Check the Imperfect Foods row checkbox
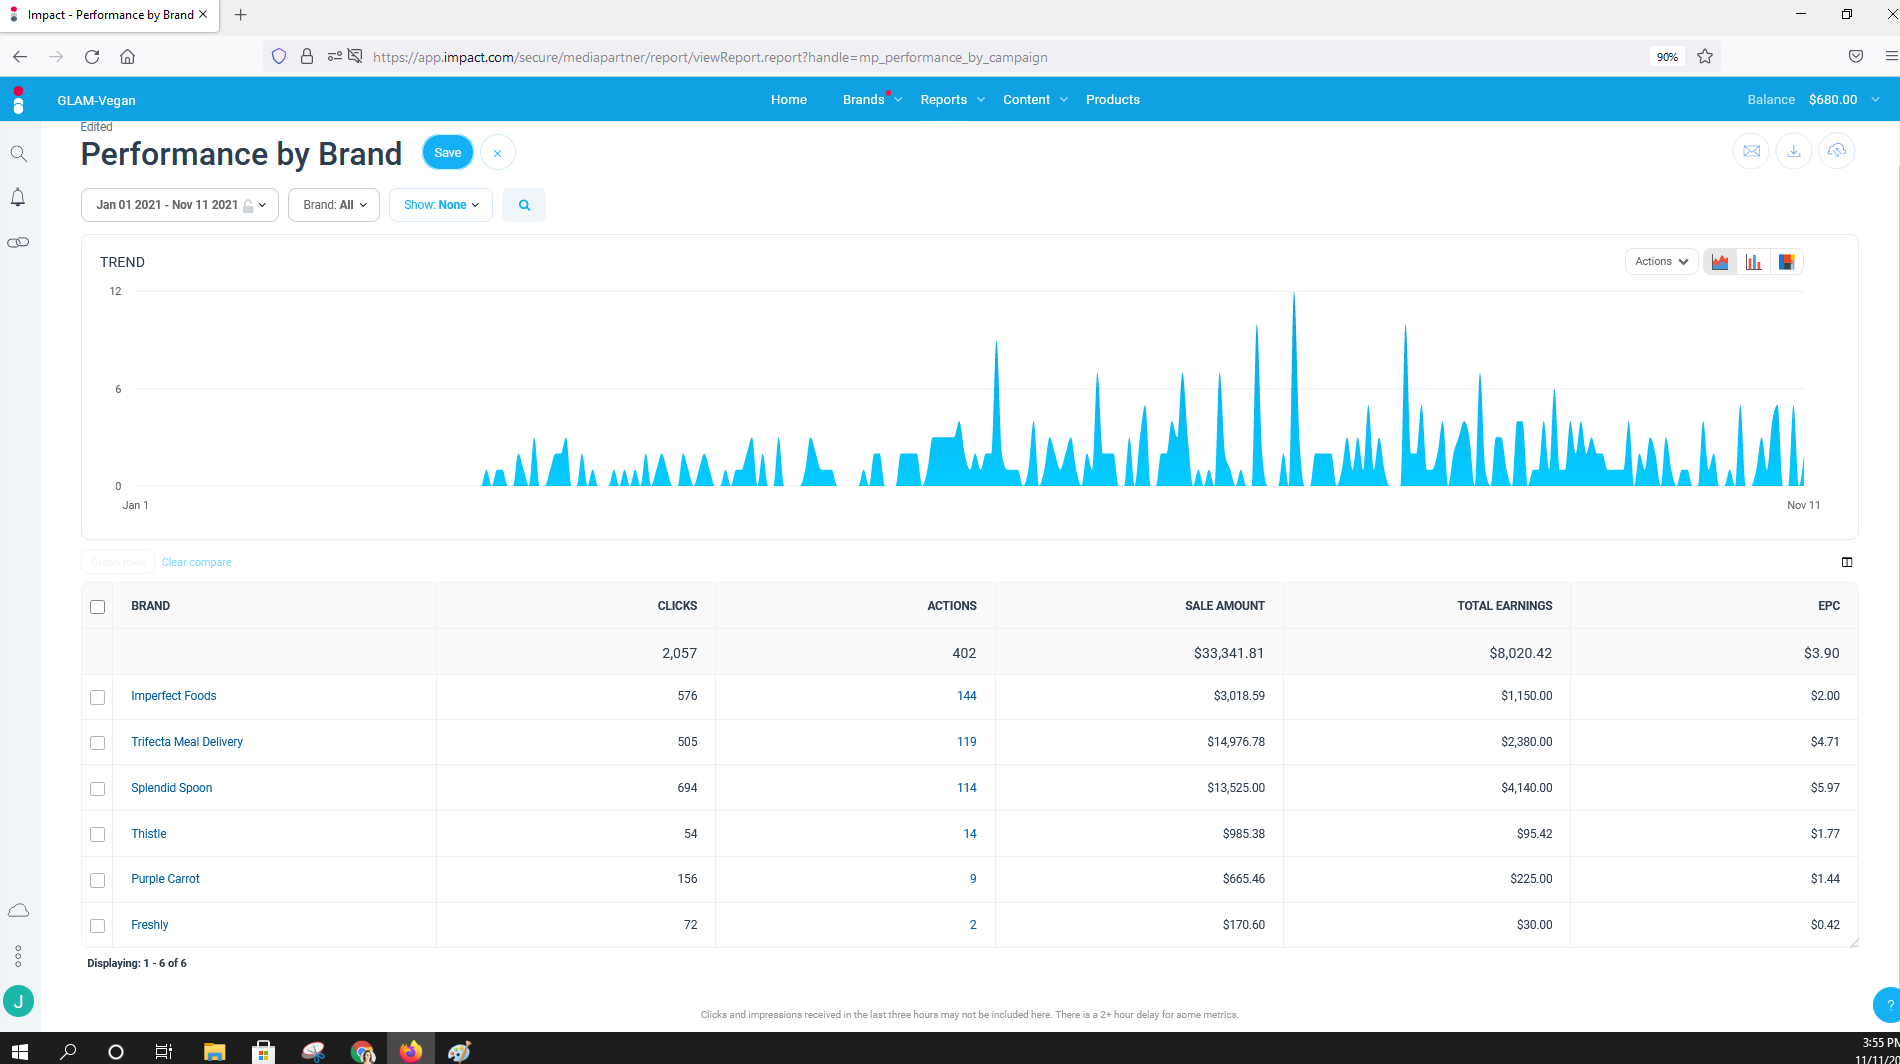The height and width of the screenshot is (1064, 1900). [97, 697]
